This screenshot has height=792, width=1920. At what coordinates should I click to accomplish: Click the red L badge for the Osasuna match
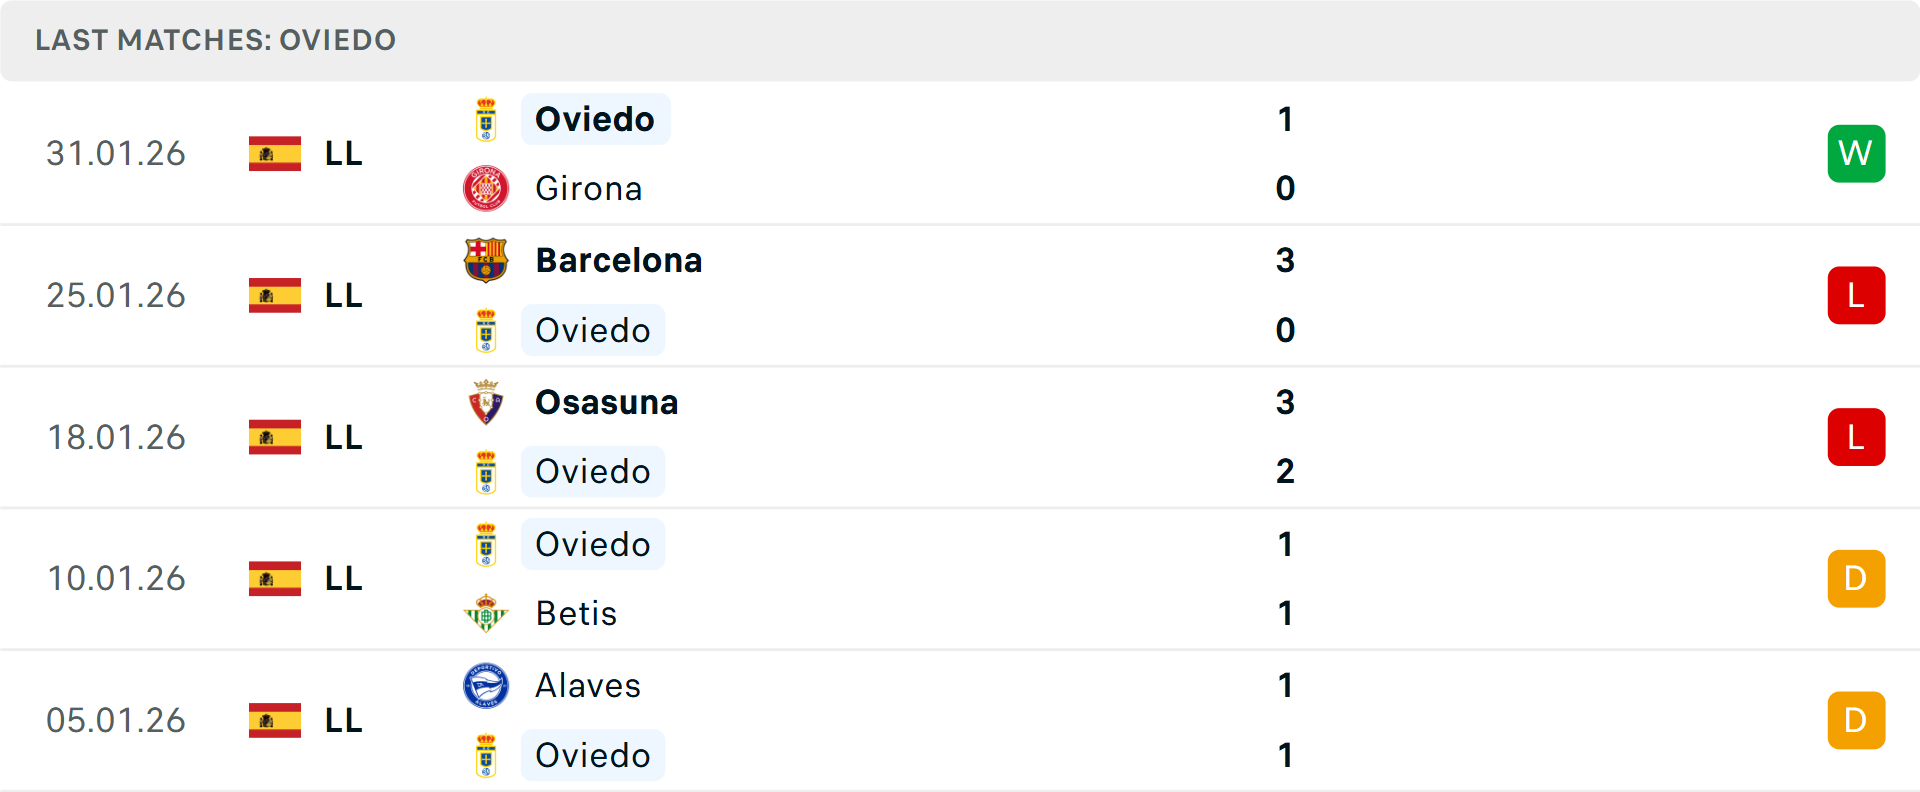(1856, 437)
